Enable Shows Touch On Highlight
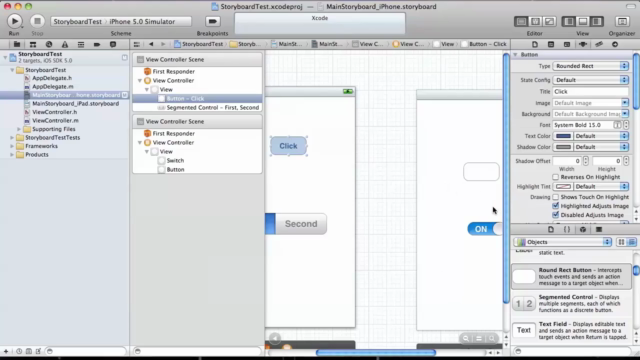 point(556,197)
